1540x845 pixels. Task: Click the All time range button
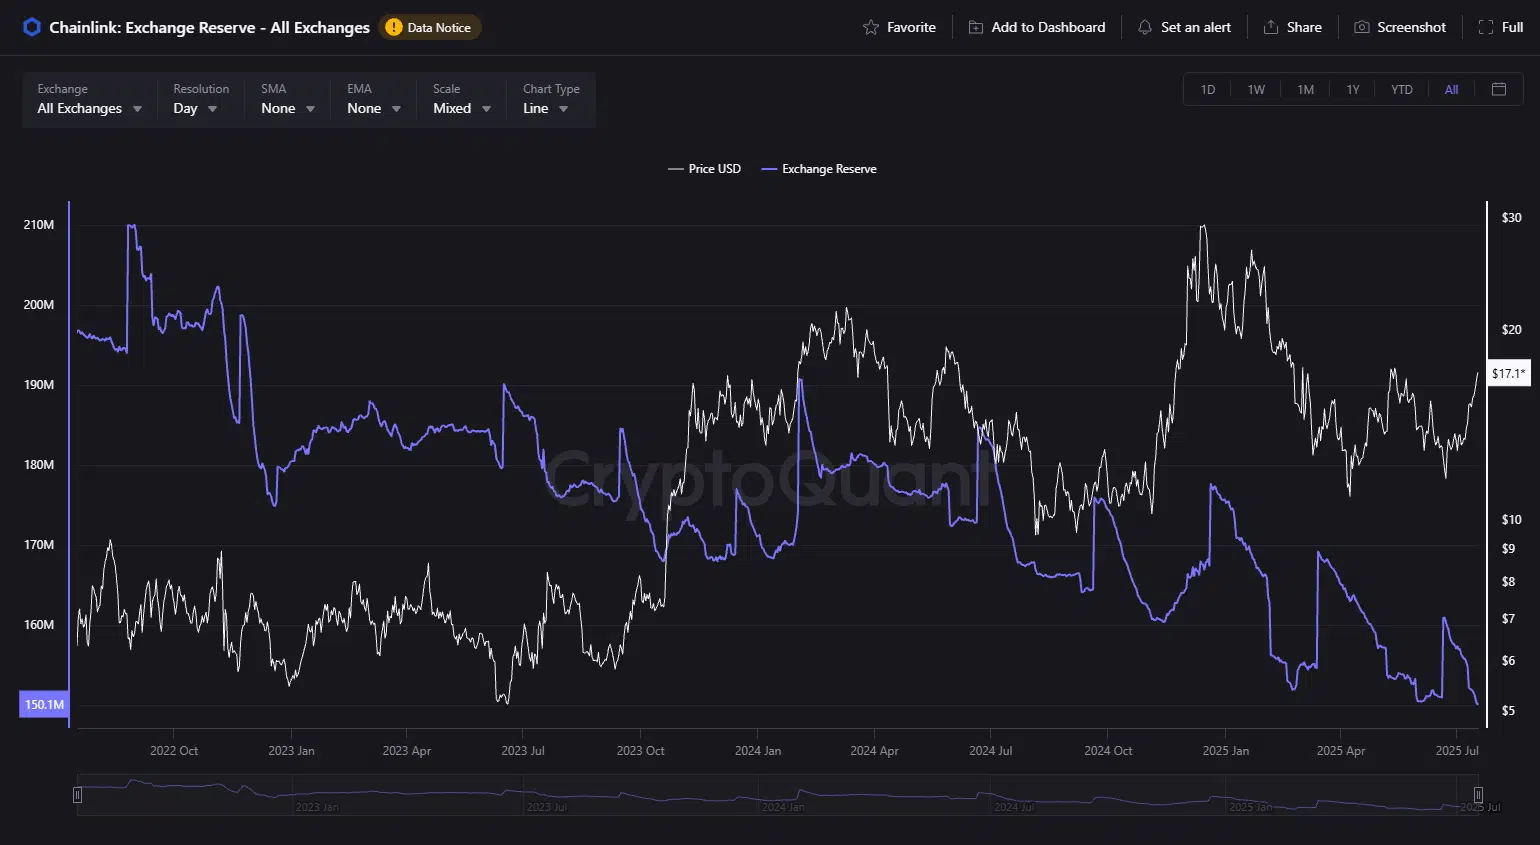pyautogui.click(x=1451, y=89)
